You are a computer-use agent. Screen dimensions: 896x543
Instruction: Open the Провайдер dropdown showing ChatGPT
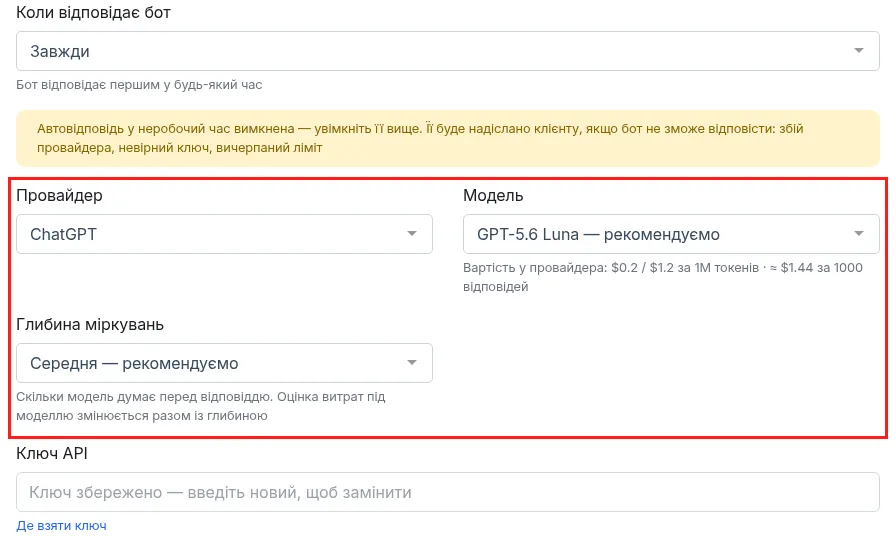[x=224, y=234]
